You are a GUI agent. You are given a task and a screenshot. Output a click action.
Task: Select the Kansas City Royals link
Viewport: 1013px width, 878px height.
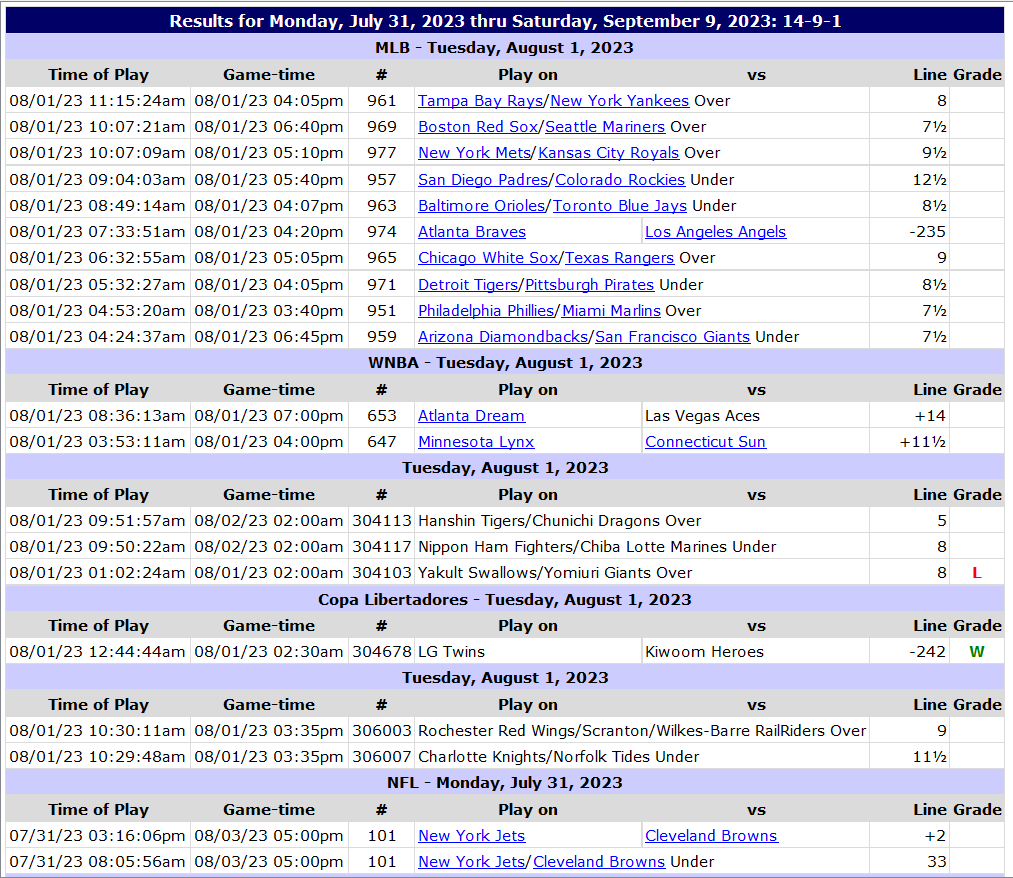609,153
